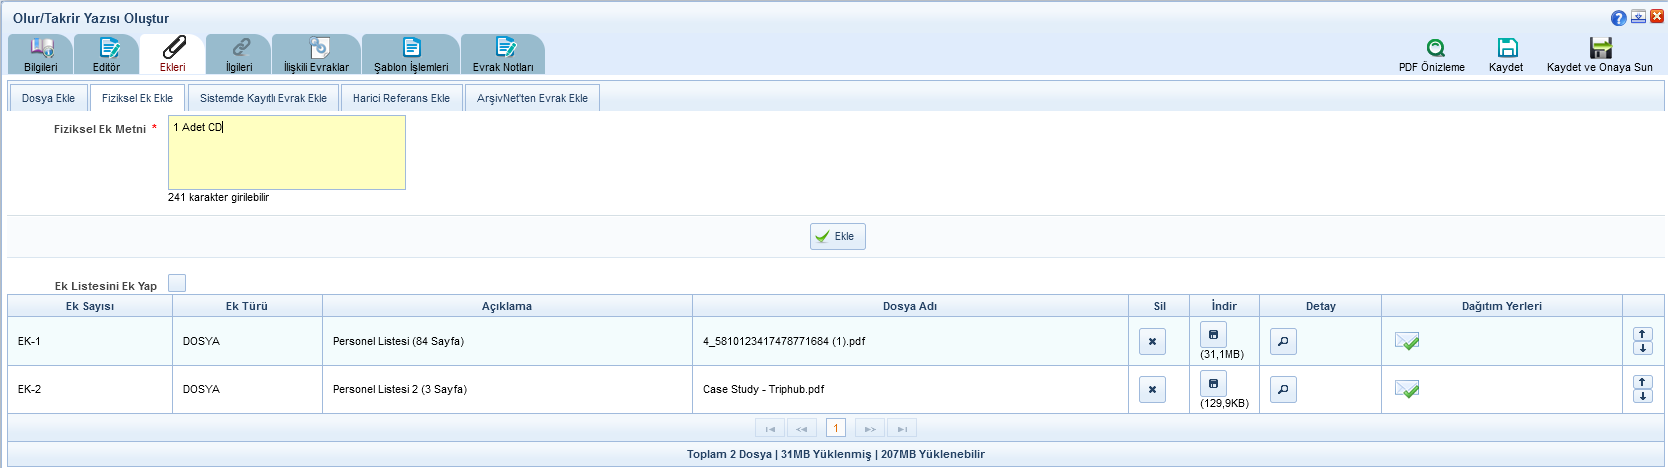Click Kaydet ve Onaya Sun
1668x468 pixels.
click(x=1600, y=48)
